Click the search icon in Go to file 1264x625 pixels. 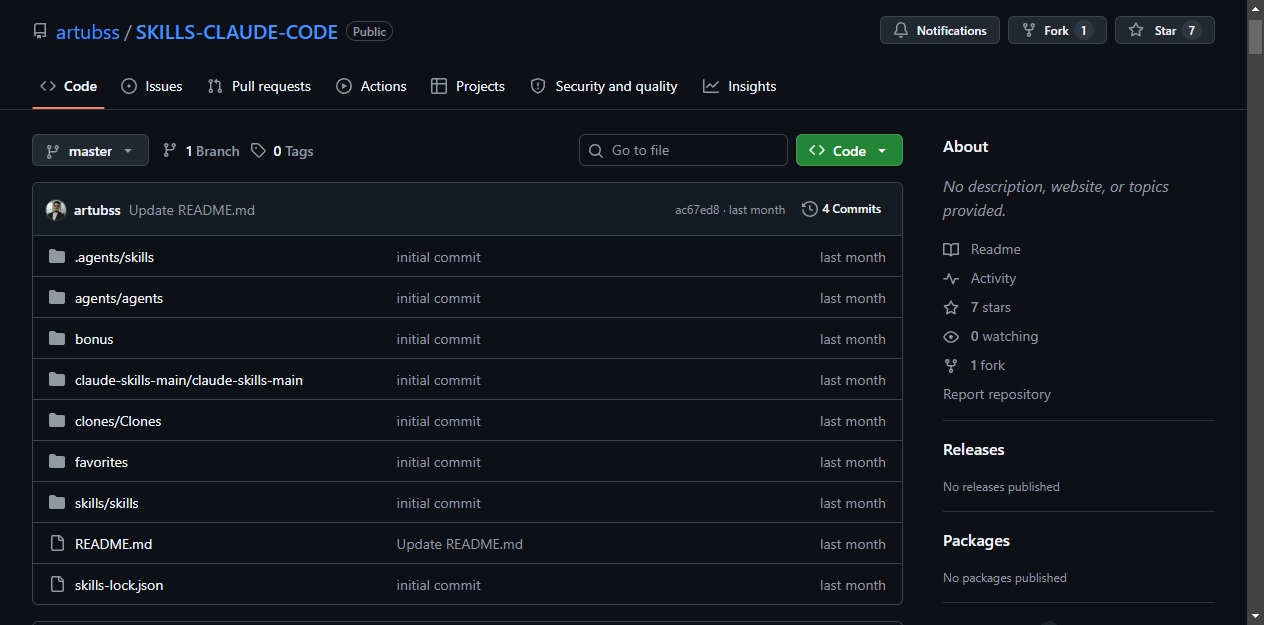[596, 150]
